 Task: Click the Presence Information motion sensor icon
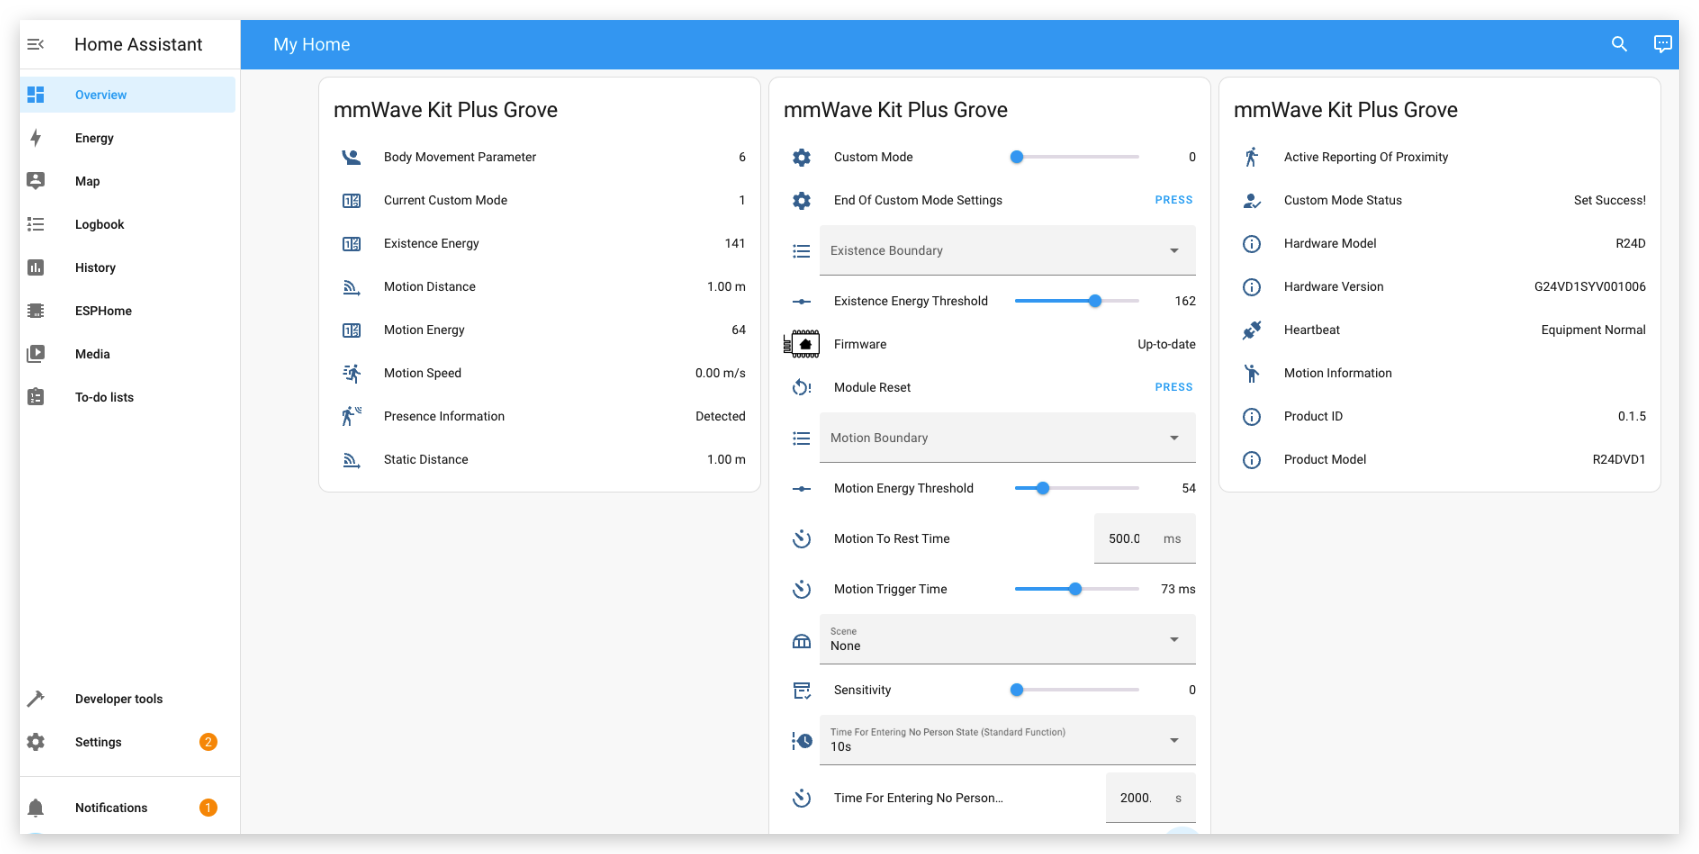(x=351, y=416)
